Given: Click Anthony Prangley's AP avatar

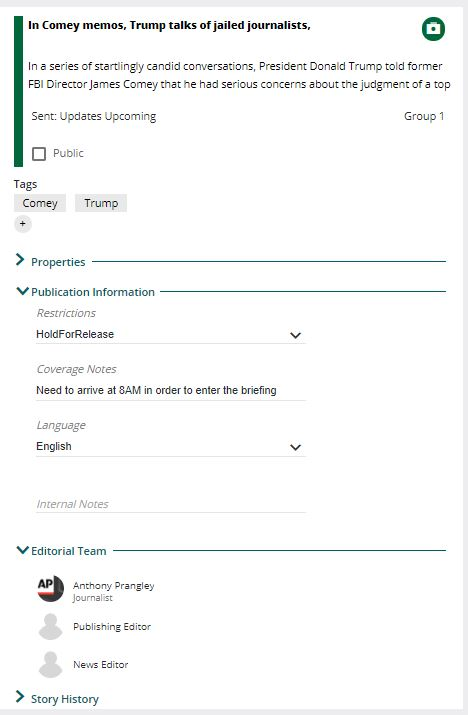Looking at the screenshot, I should [x=50, y=589].
